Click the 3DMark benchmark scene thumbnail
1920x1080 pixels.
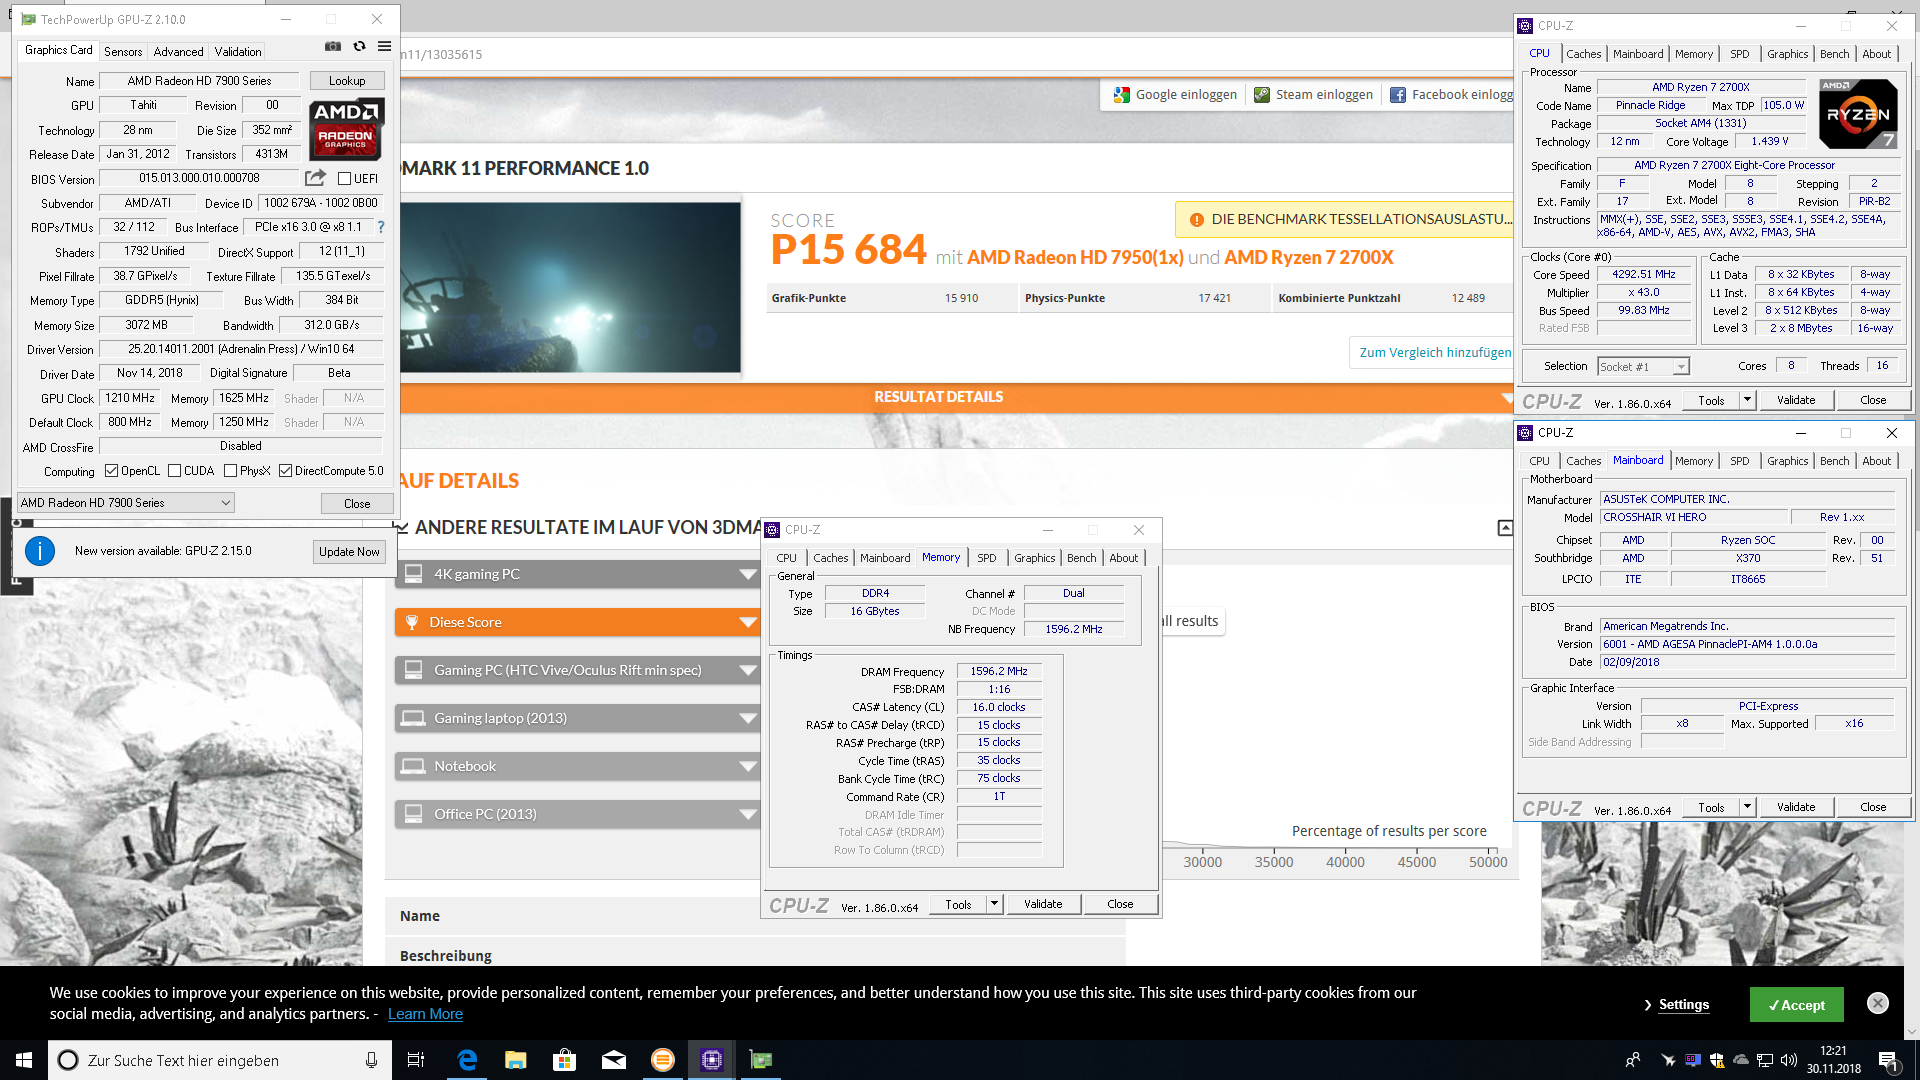[x=570, y=287]
